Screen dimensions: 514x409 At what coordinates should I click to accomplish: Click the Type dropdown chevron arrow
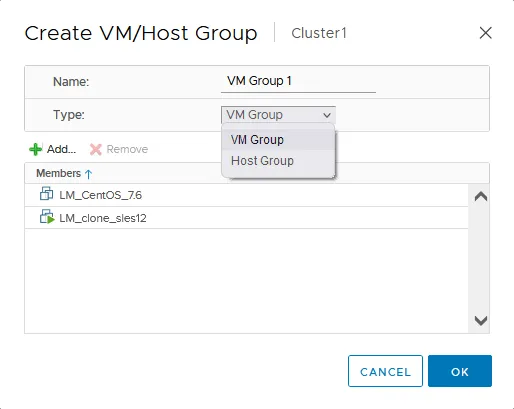pos(327,115)
